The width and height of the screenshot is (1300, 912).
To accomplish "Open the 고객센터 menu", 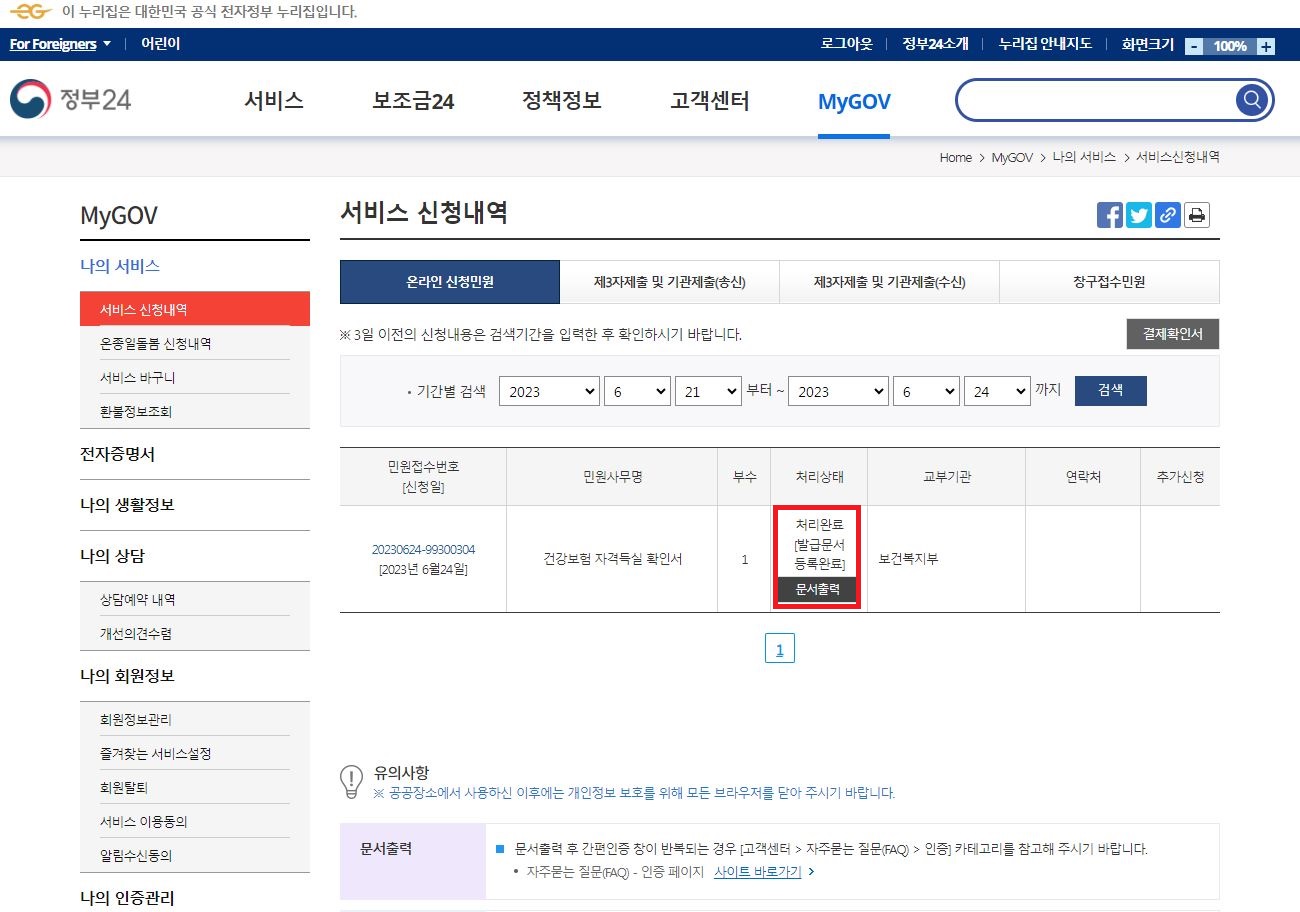I will tap(708, 100).
